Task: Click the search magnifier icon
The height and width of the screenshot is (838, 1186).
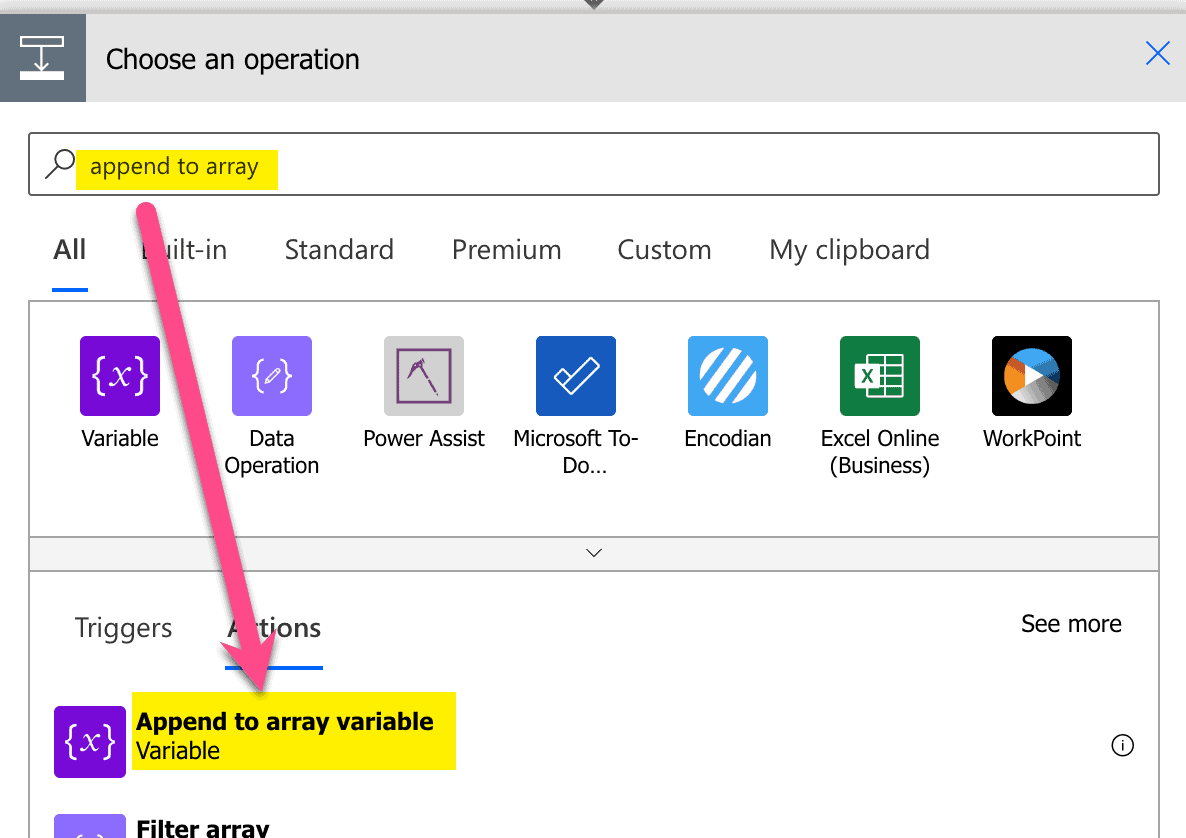Action: 58,163
